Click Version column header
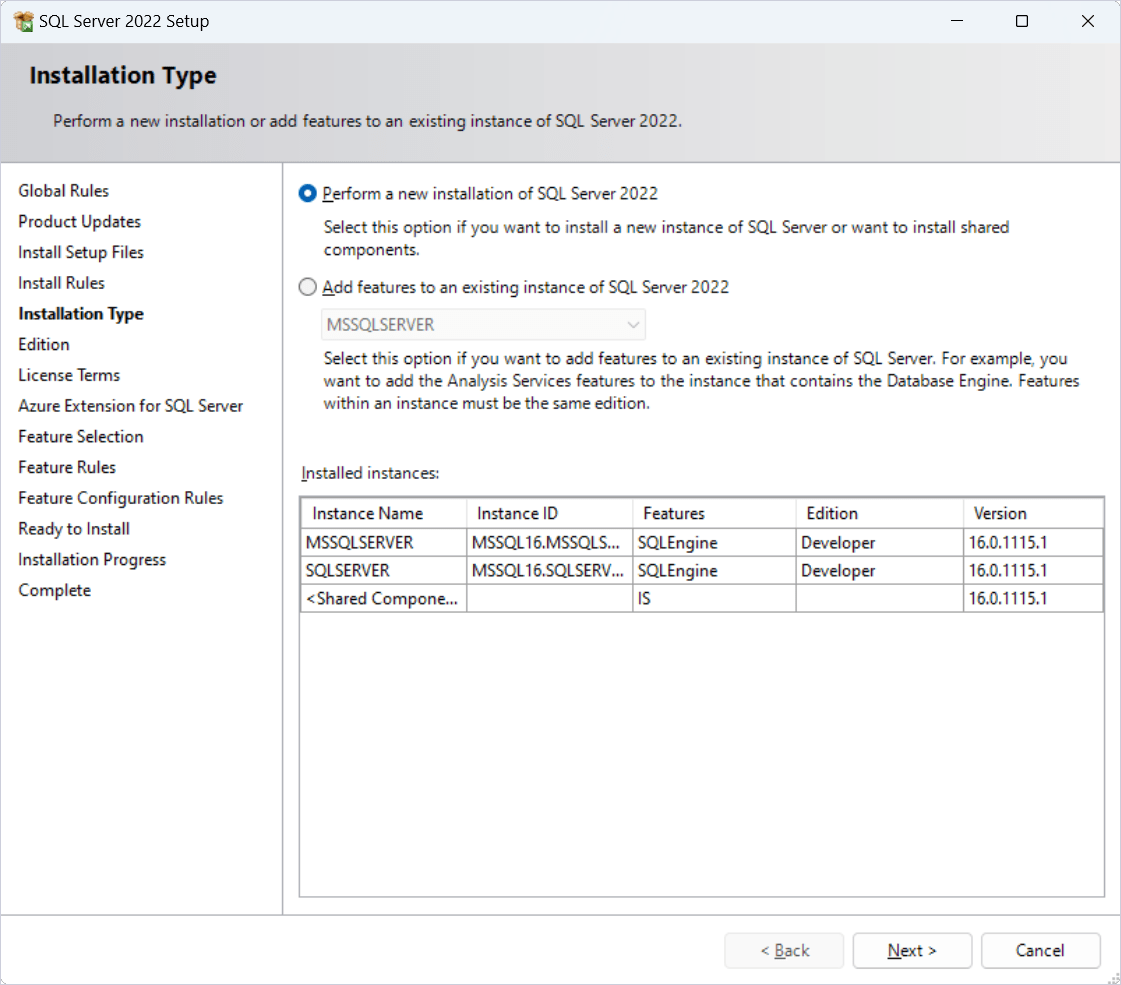 [x=1033, y=513]
